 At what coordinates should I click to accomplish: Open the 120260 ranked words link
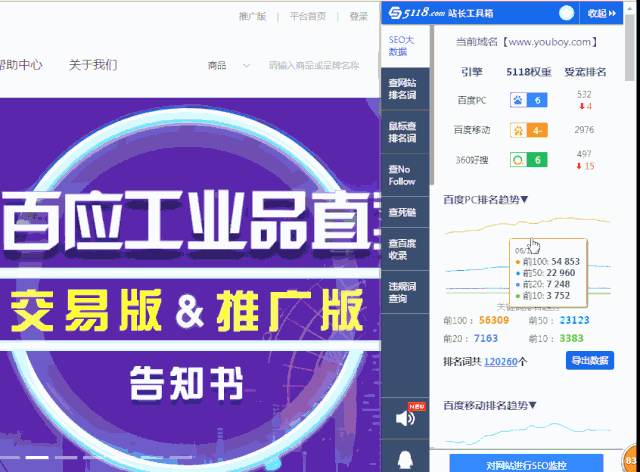(x=500, y=362)
